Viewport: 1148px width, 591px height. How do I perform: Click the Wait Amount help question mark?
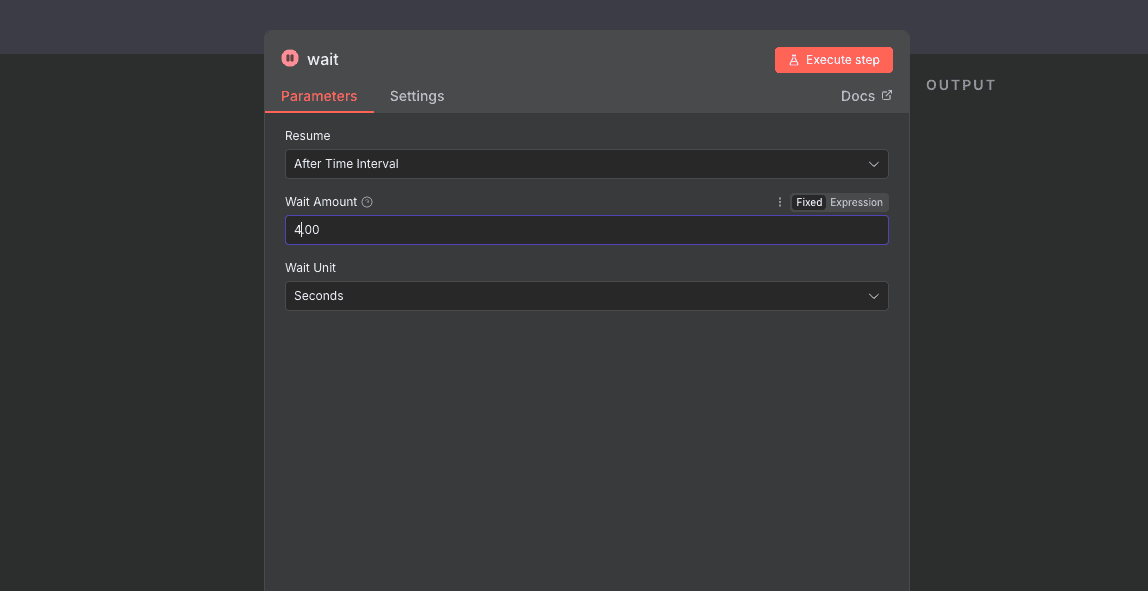coord(367,202)
